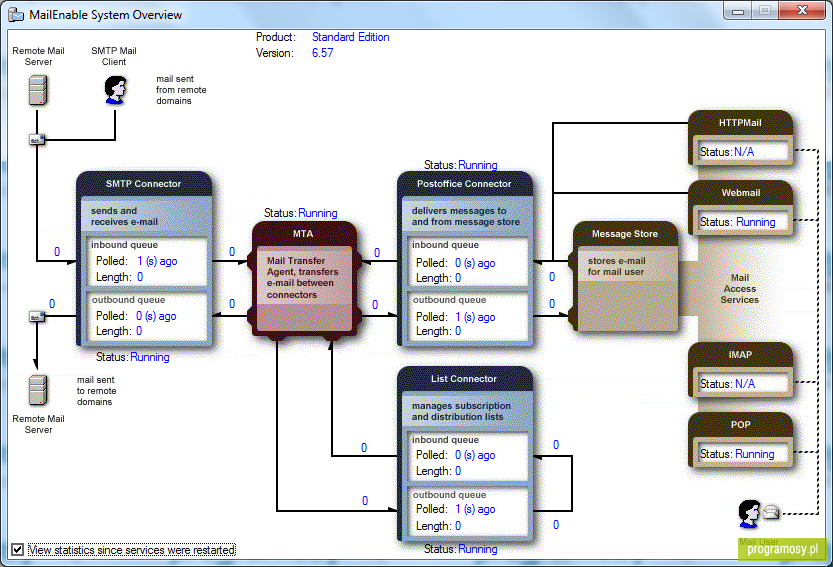This screenshot has width=833, height=567.
Task: Click Postoffice inbound queue Length value
Action: 458,278
